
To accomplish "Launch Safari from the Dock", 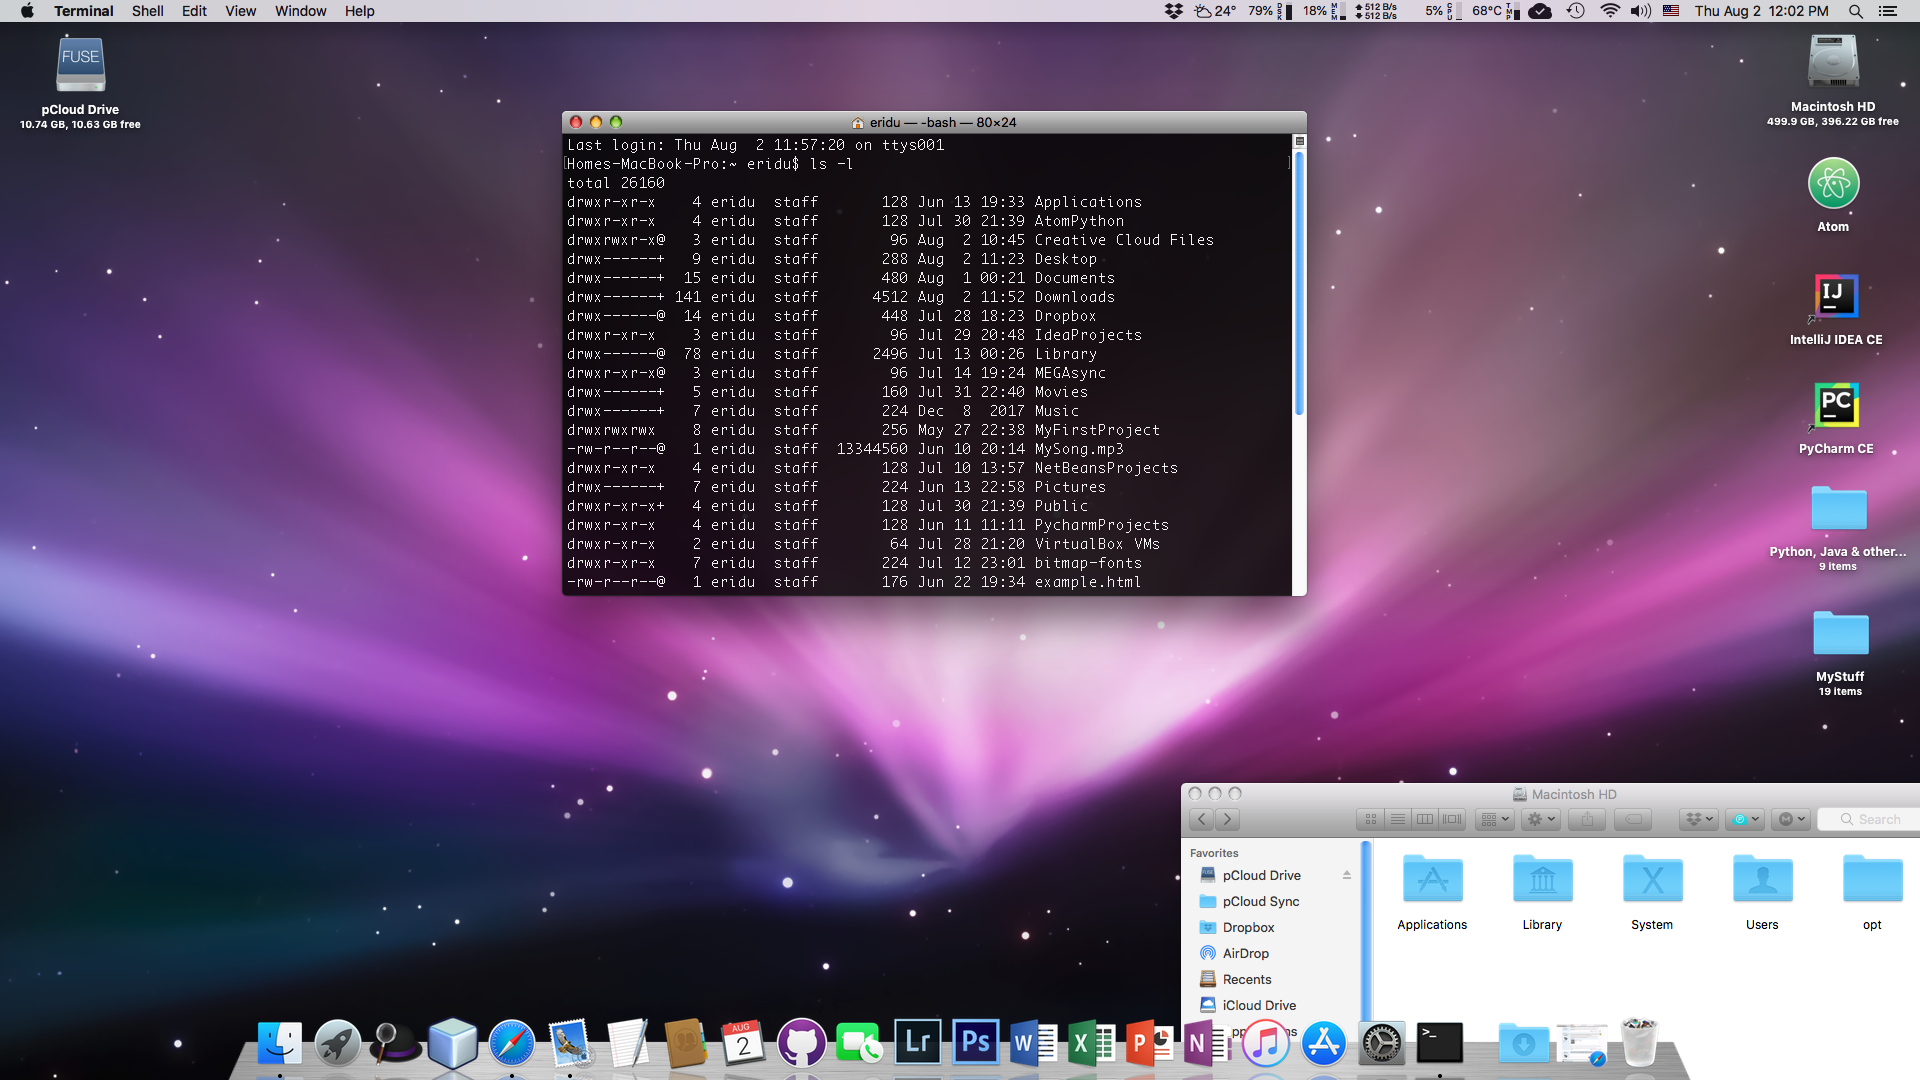I will coord(511,1044).
